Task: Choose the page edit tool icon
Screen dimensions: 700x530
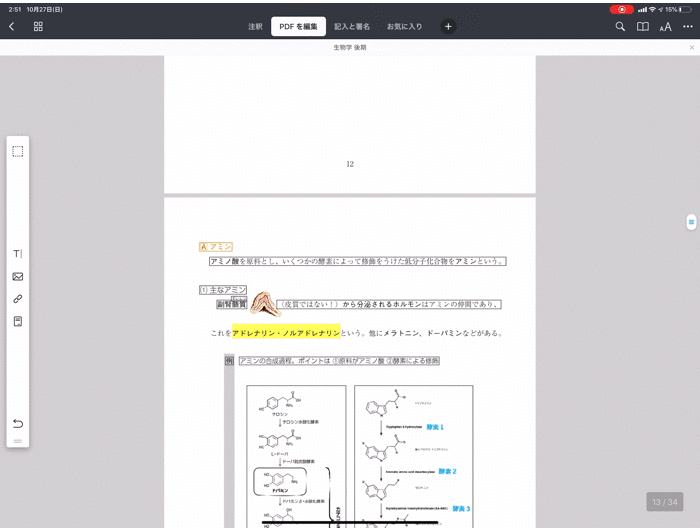Action: [18, 321]
